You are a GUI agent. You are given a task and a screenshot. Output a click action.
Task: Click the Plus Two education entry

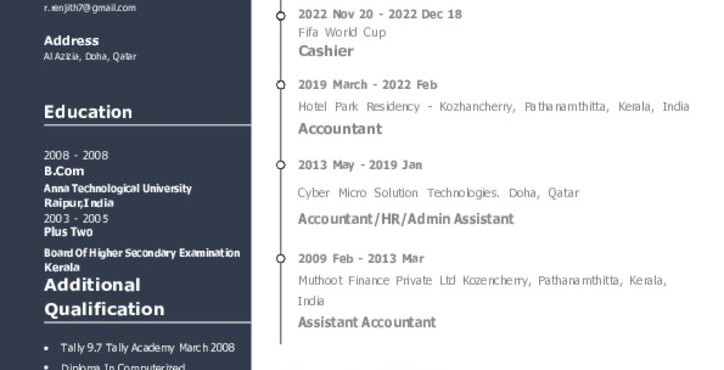(68, 232)
